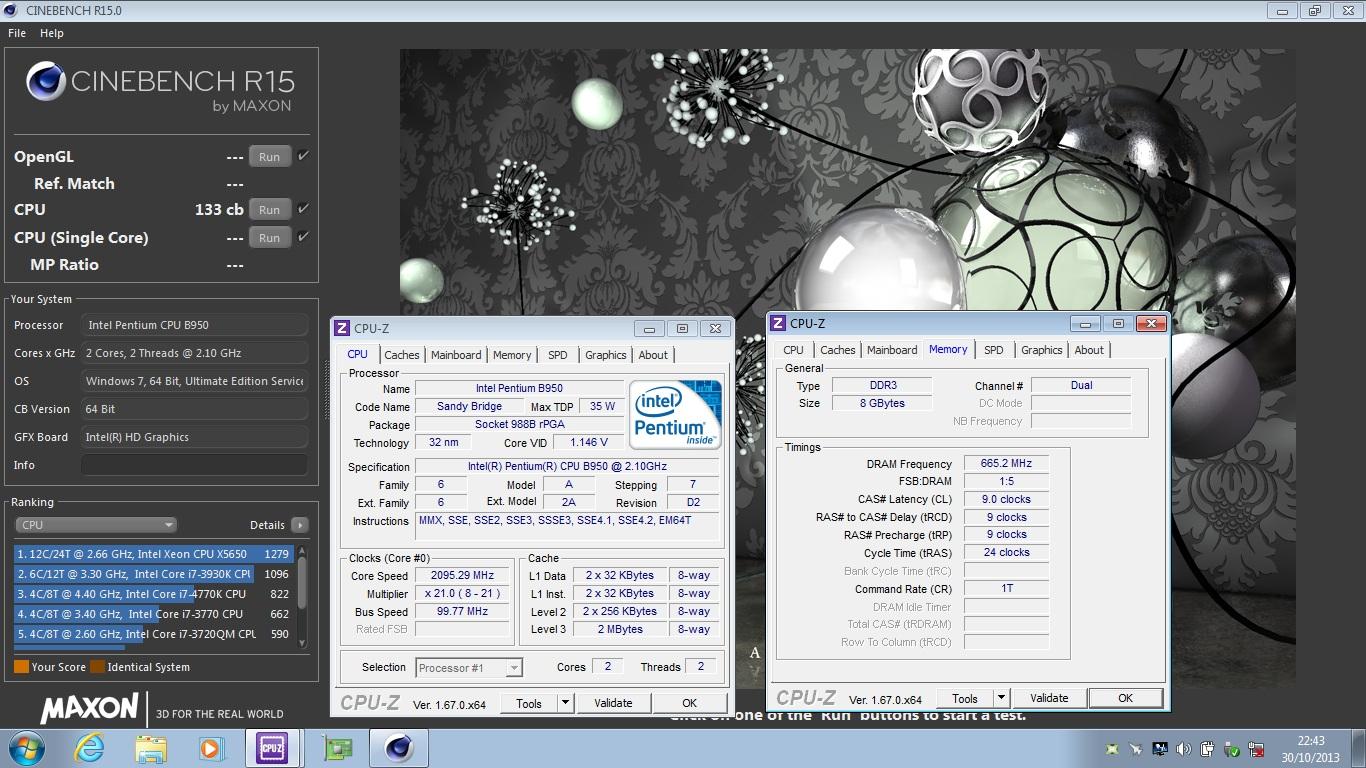Click Tools button in left CPU-Z window
The image size is (1366, 768).
click(x=529, y=703)
